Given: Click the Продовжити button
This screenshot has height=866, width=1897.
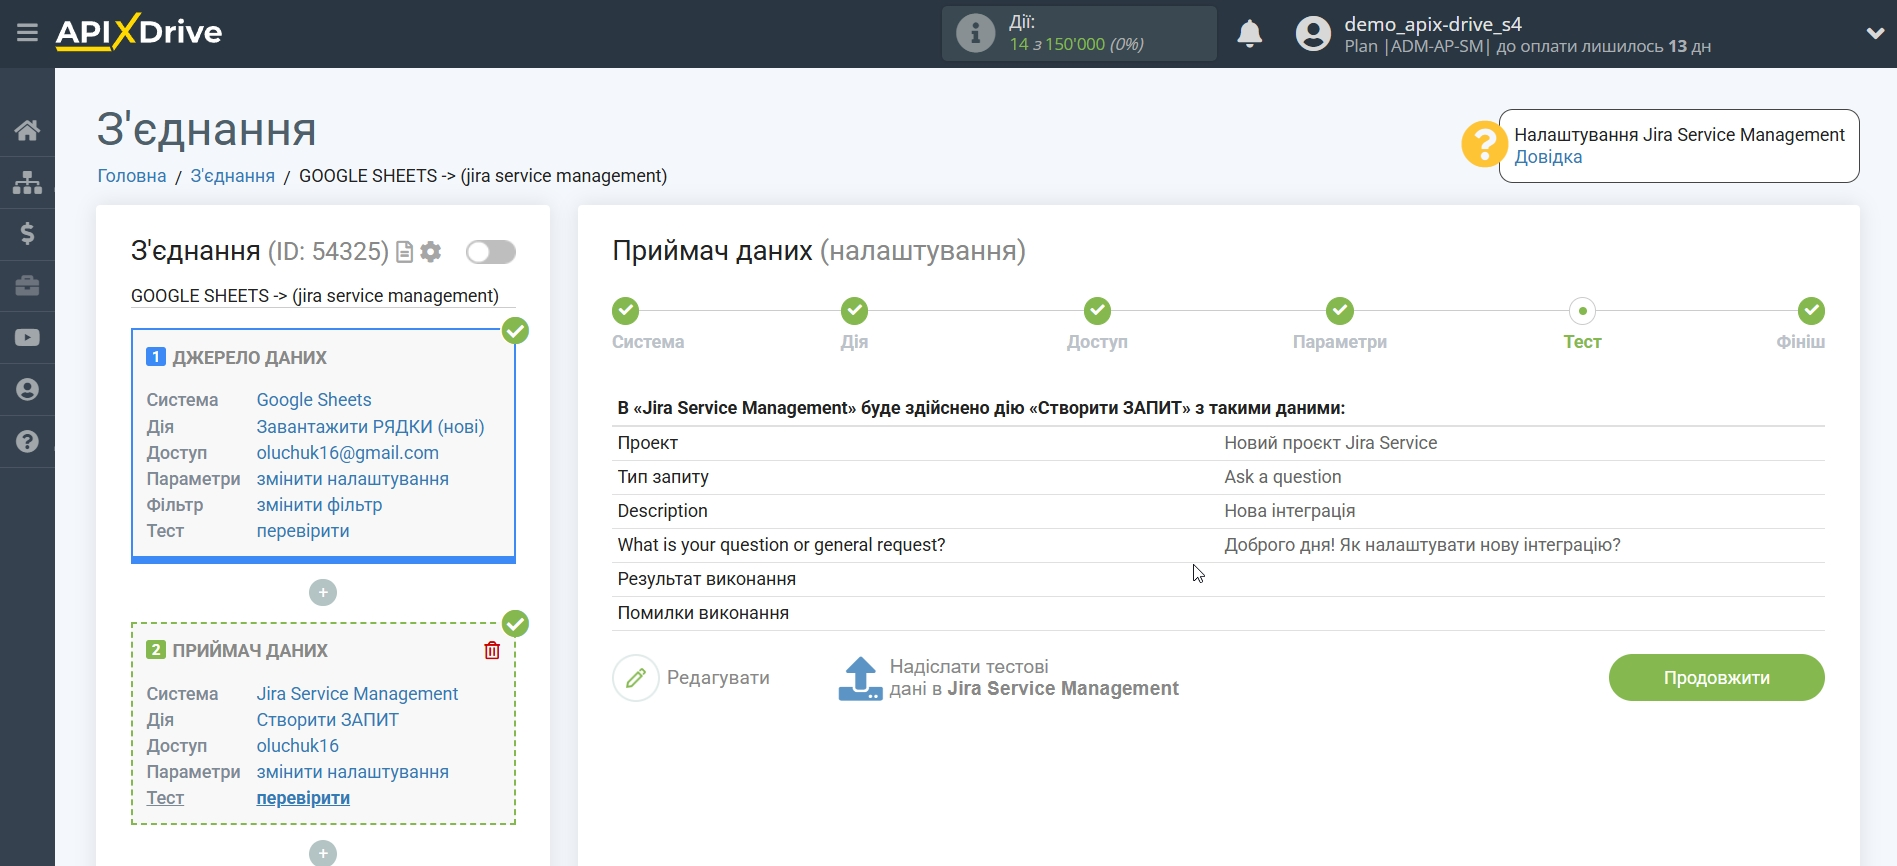Looking at the screenshot, I should click(1716, 678).
